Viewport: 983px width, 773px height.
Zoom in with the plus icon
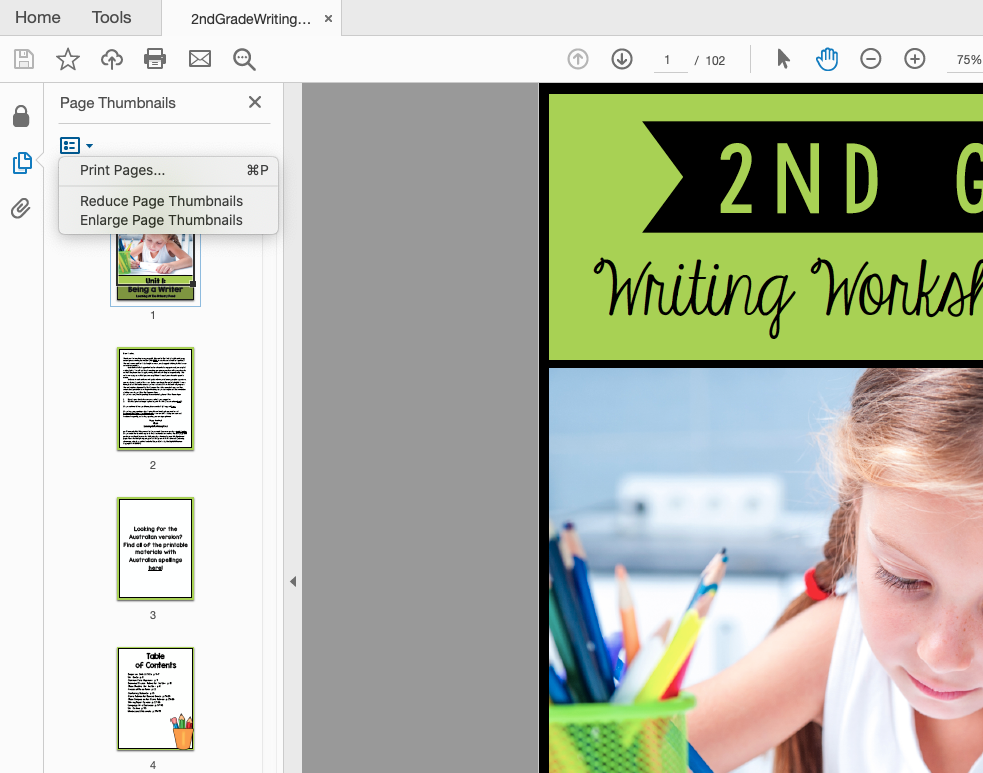[x=915, y=59]
